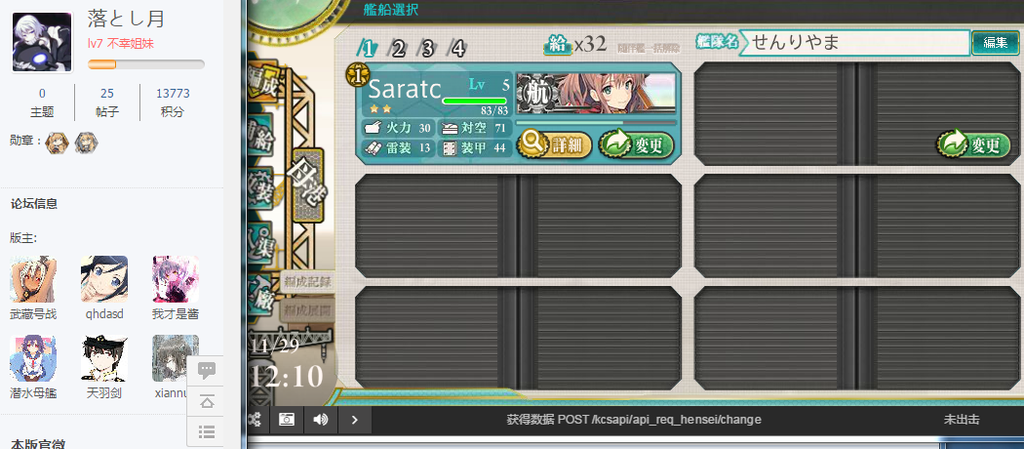Open the qhdasd moderator profile link
Image resolution: width=1024 pixels, height=449 pixels.
(104, 314)
